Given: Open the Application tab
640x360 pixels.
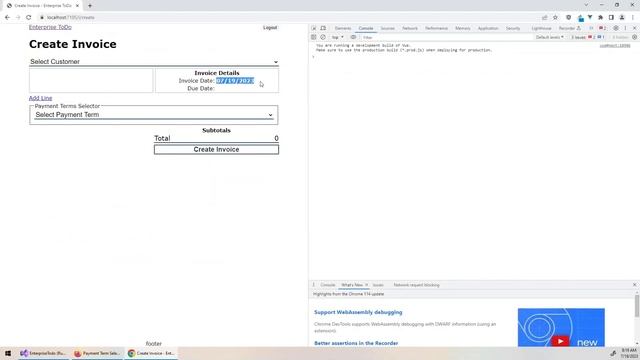Looking at the screenshot, I should [488, 28].
